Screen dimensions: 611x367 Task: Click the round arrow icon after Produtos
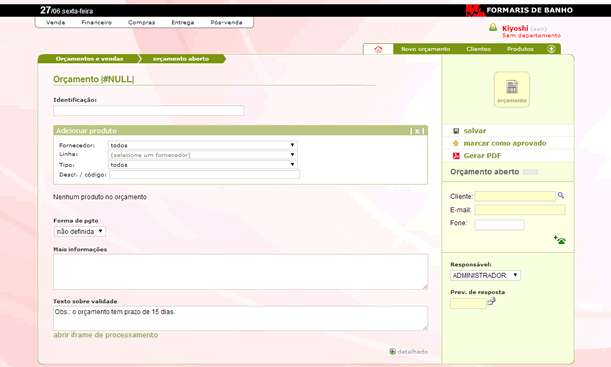551,49
